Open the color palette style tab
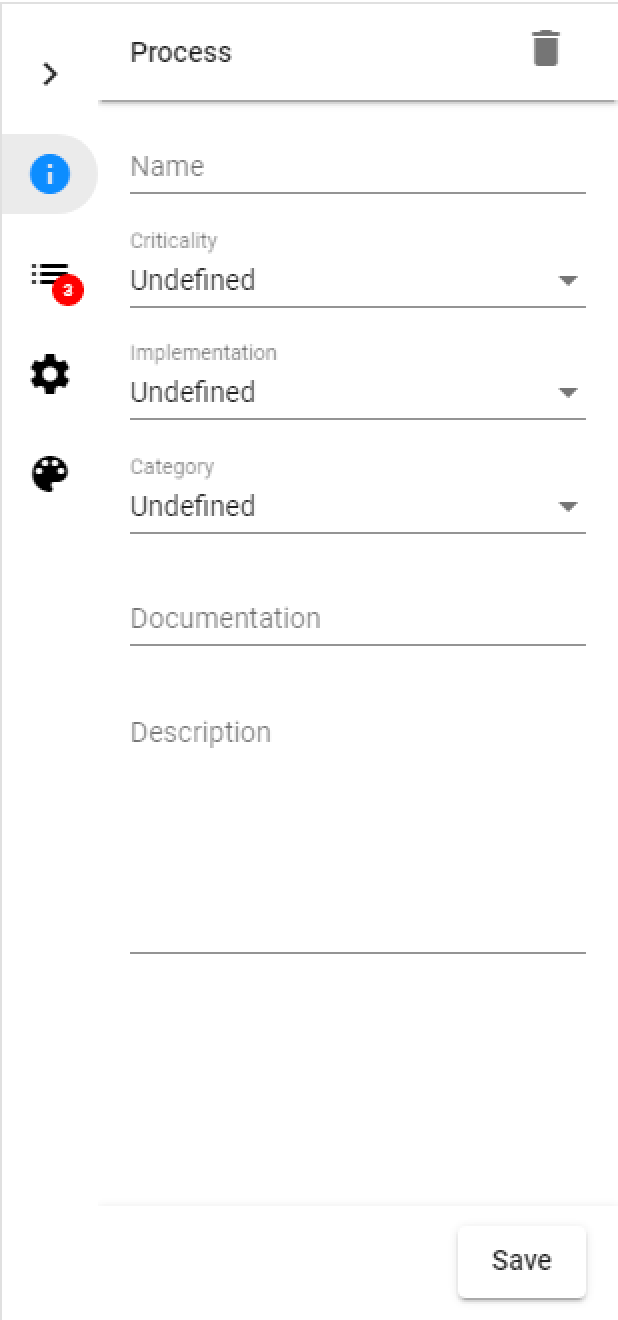618x1320 pixels. click(50, 473)
